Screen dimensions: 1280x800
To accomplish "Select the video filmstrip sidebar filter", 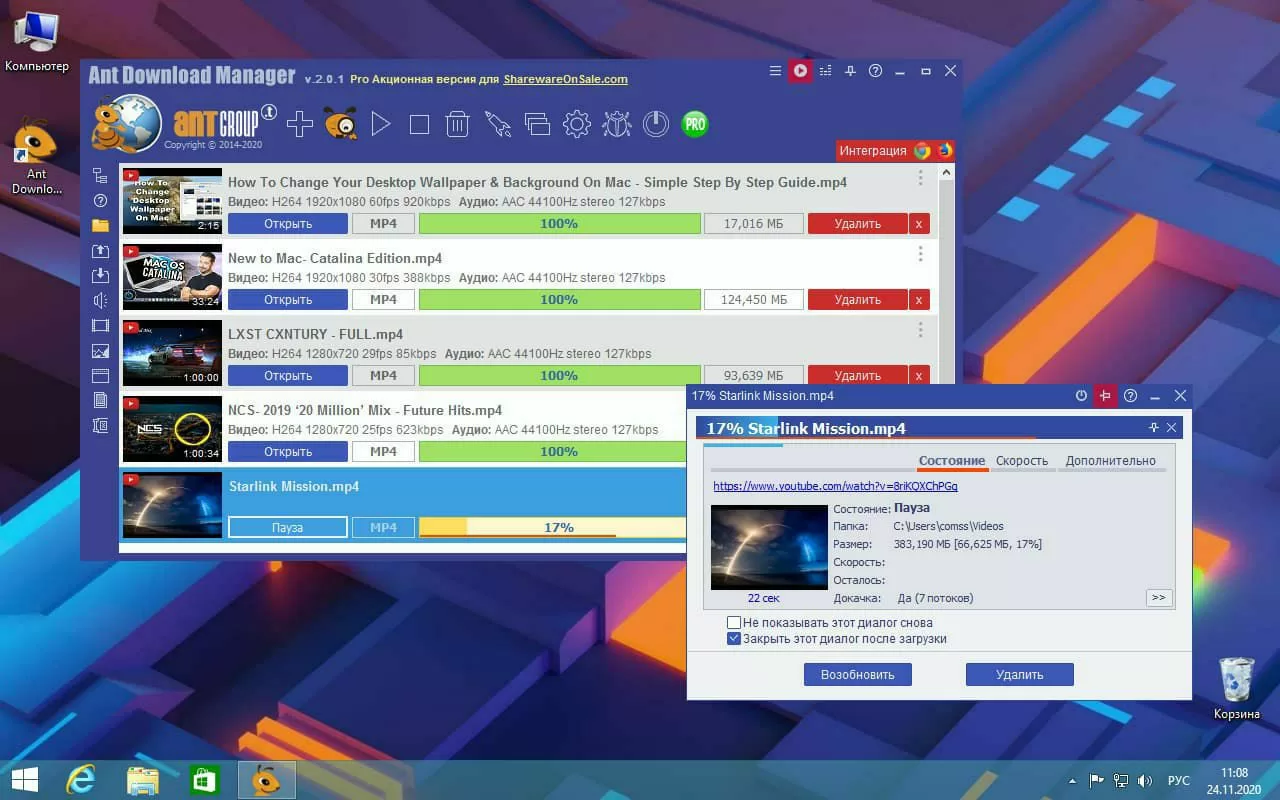I will pyautogui.click(x=100, y=326).
